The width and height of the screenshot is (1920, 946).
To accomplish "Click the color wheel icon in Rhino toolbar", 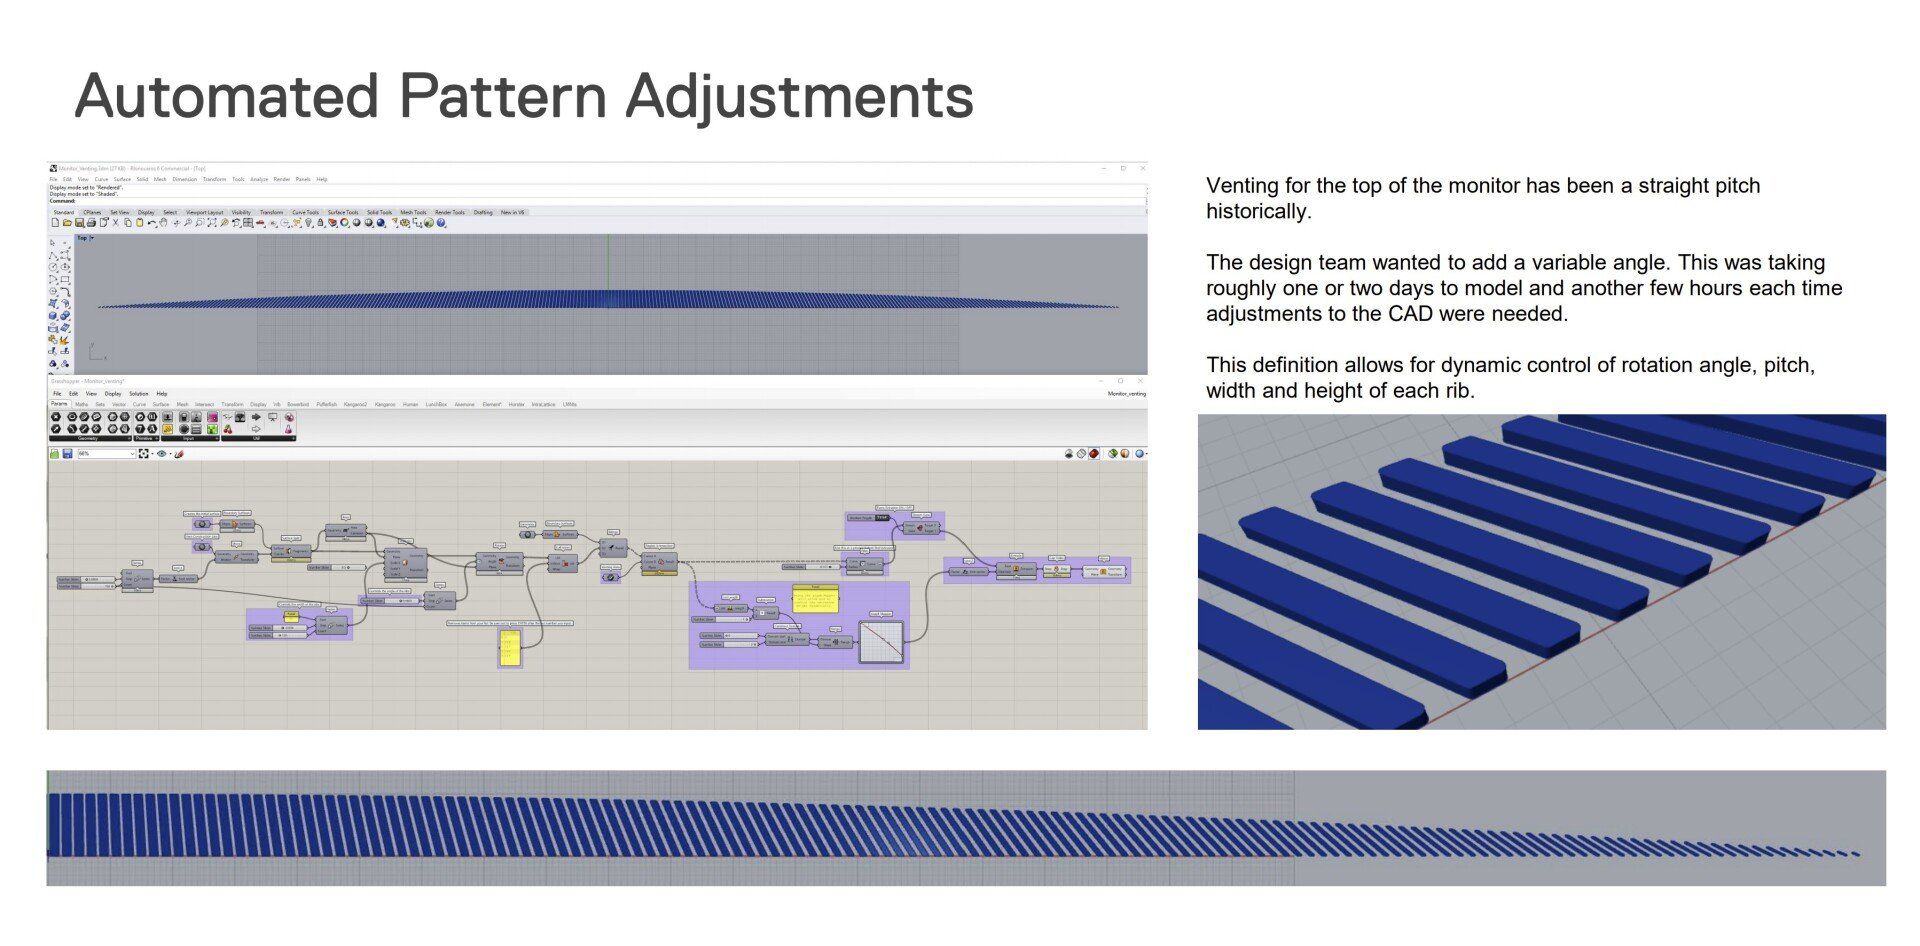I will click(344, 222).
